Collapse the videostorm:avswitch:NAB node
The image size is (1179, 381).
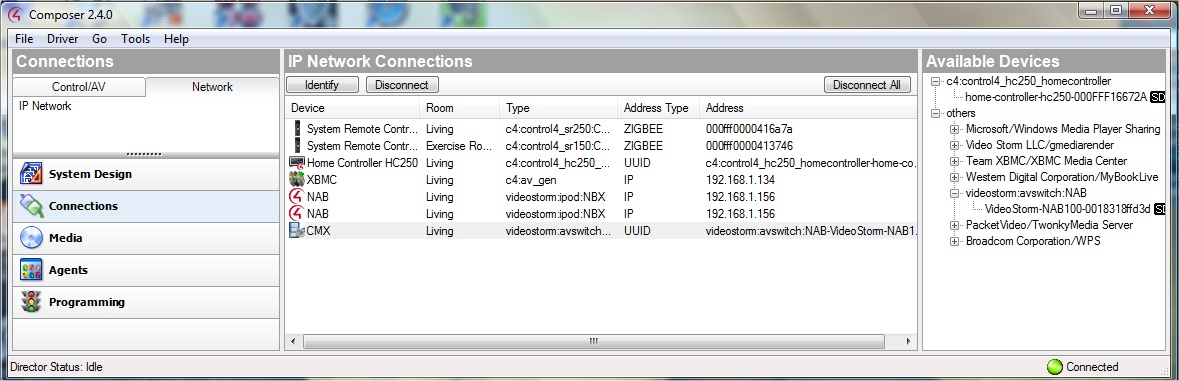955,193
